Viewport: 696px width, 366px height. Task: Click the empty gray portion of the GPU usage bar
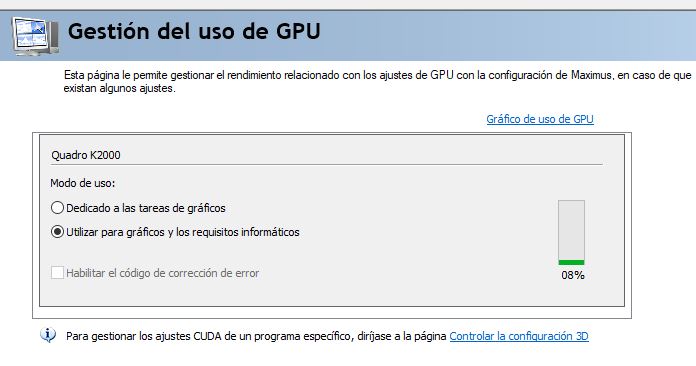571,230
